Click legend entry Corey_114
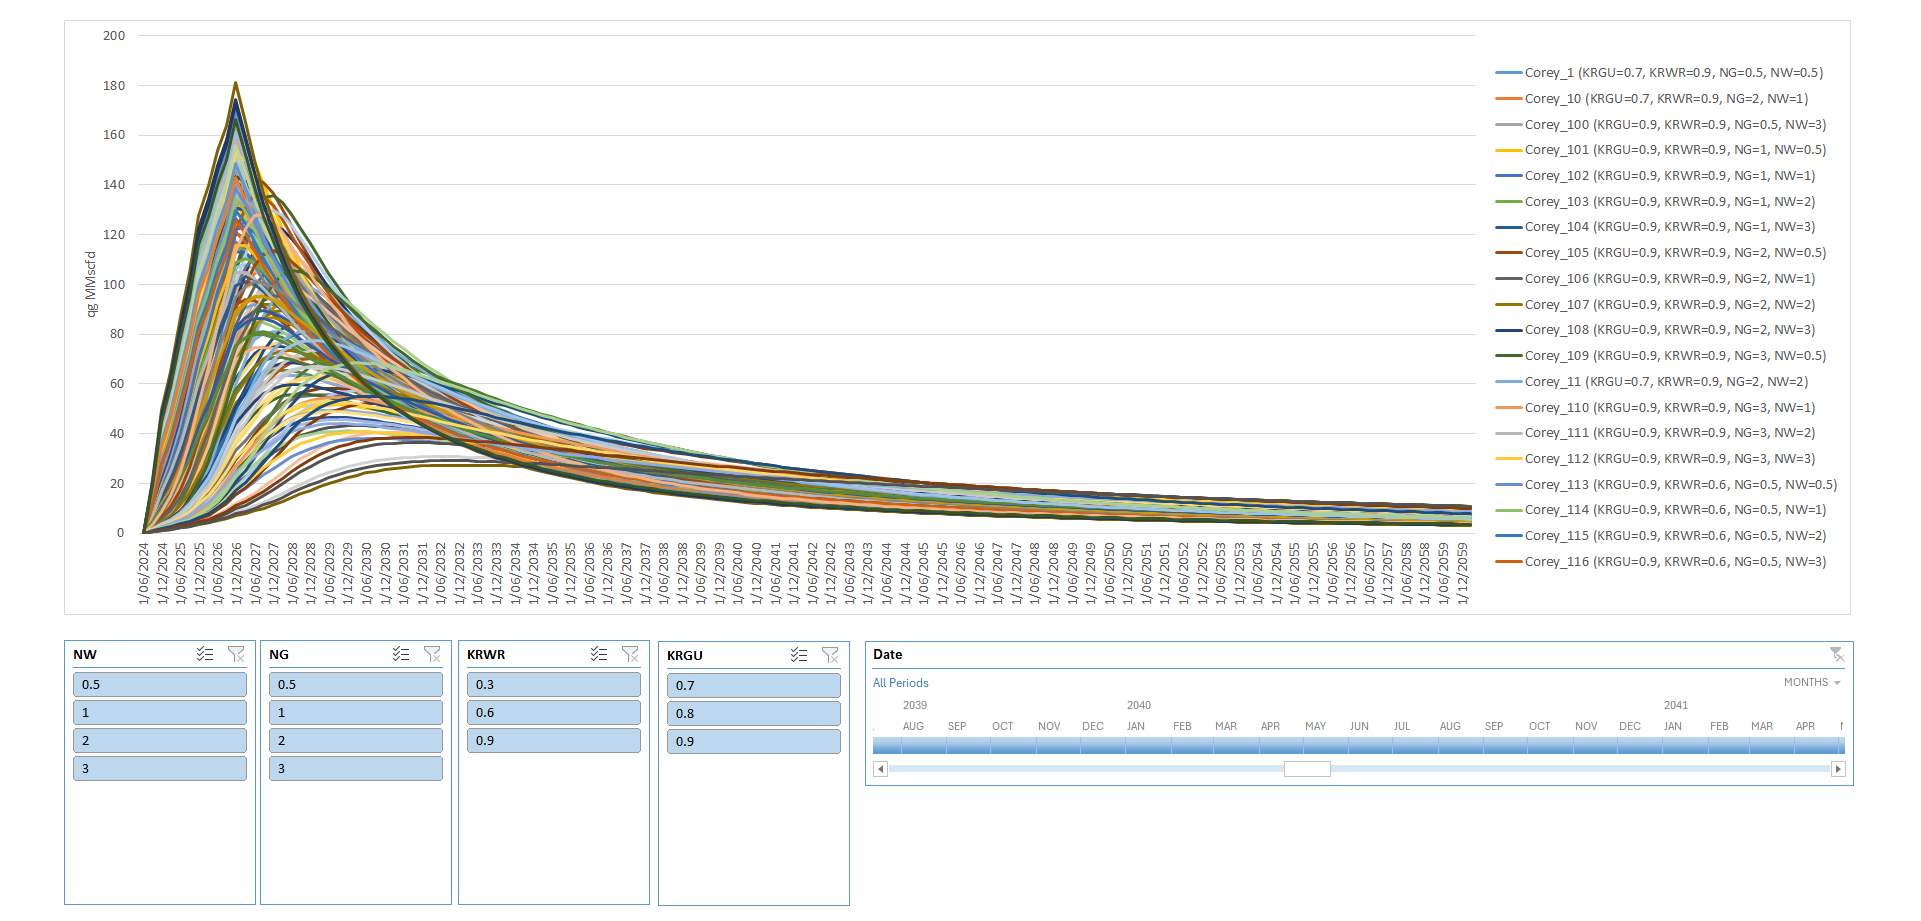Screen dimensions: 1921x921 (1661, 510)
